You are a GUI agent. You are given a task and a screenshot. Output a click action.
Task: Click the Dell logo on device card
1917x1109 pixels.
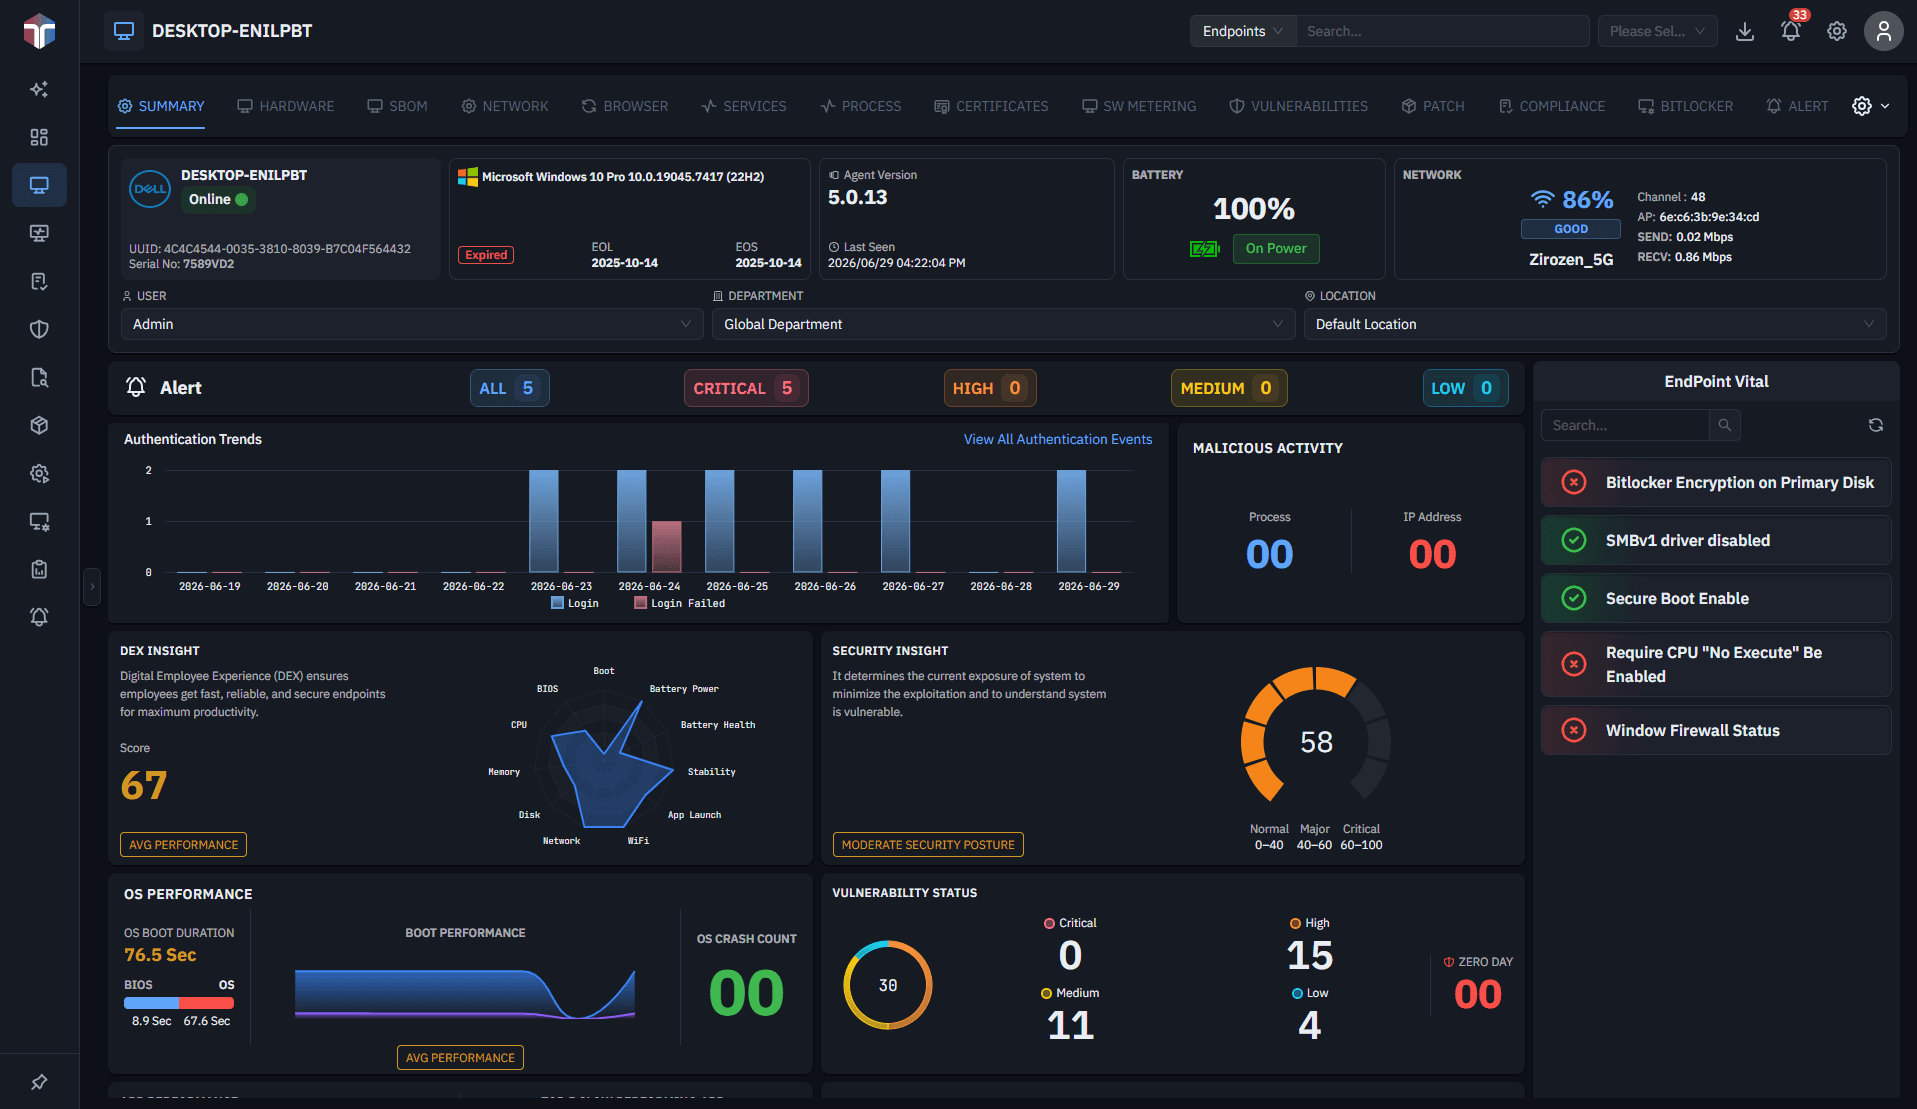[150, 188]
